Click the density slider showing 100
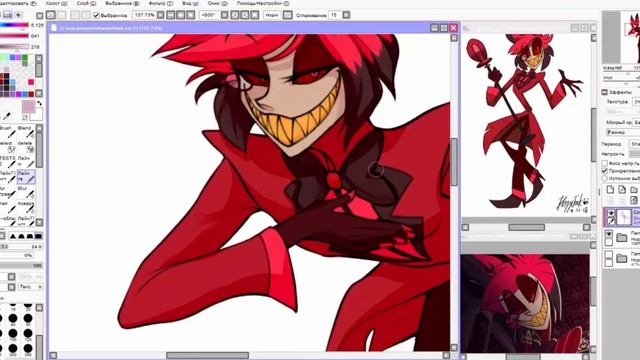This screenshot has height=360, width=640. click(x=21, y=266)
